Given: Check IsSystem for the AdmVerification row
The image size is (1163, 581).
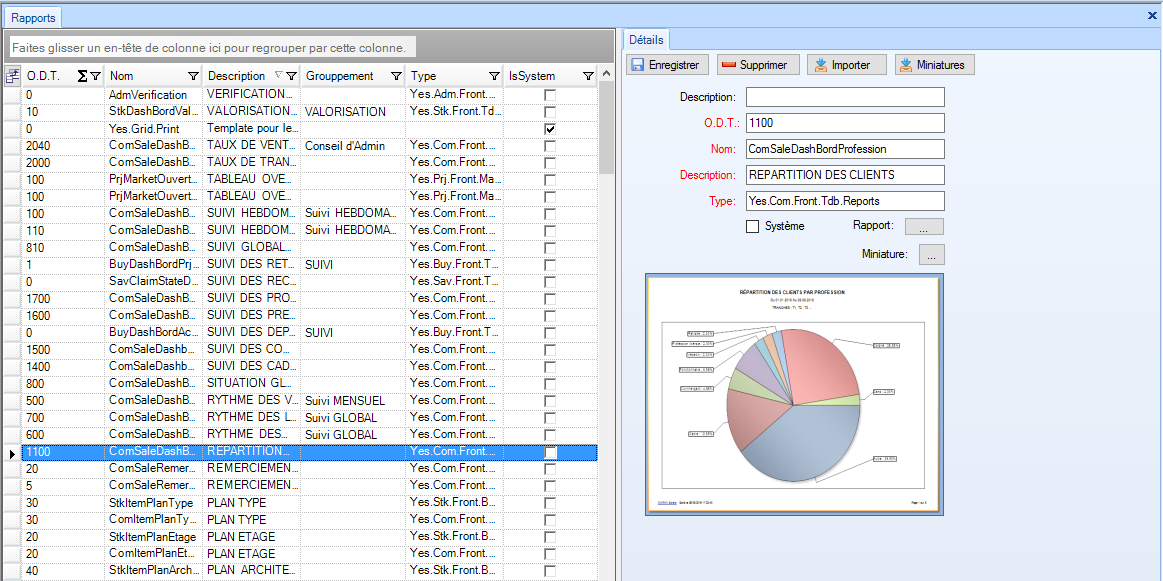Looking at the screenshot, I should tap(550, 95).
